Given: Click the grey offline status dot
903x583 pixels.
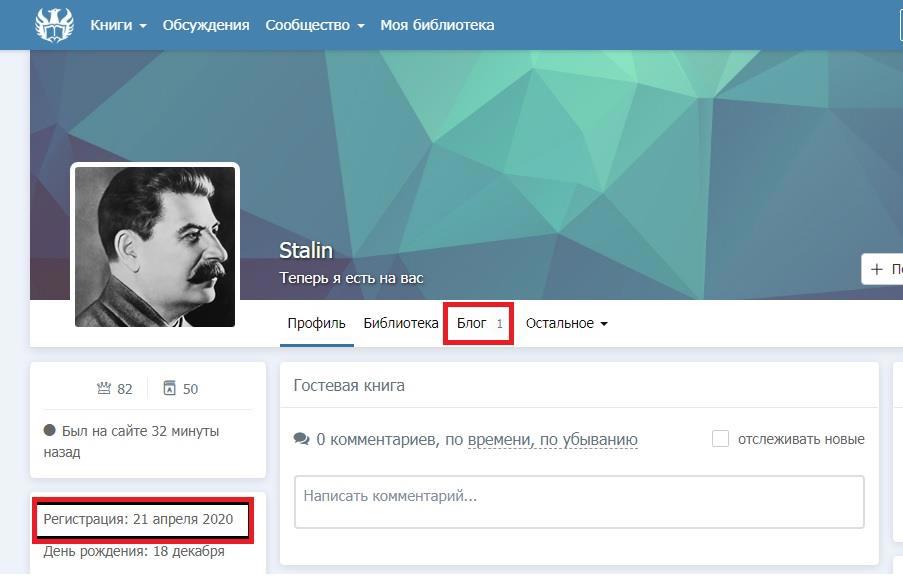Looking at the screenshot, I should click(50, 431).
